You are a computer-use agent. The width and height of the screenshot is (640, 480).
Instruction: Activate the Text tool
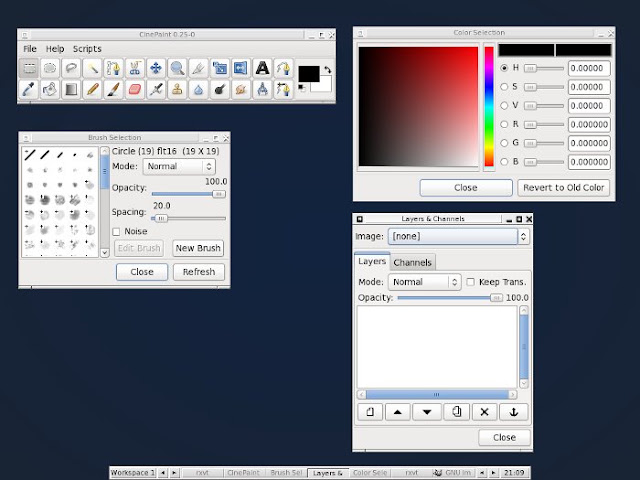click(x=262, y=68)
